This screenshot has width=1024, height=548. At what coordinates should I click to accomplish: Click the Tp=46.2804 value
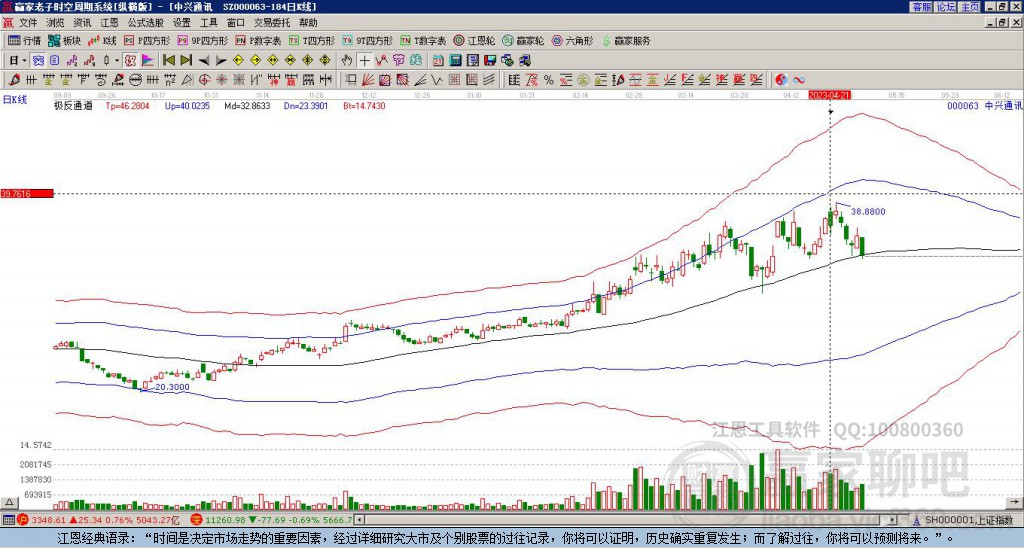coord(127,106)
